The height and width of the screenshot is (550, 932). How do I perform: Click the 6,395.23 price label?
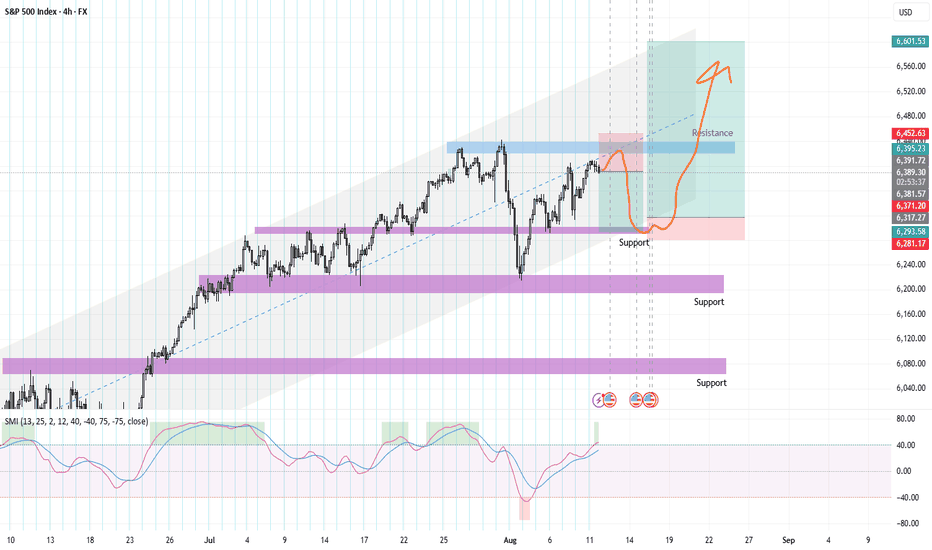click(x=910, y=149)
